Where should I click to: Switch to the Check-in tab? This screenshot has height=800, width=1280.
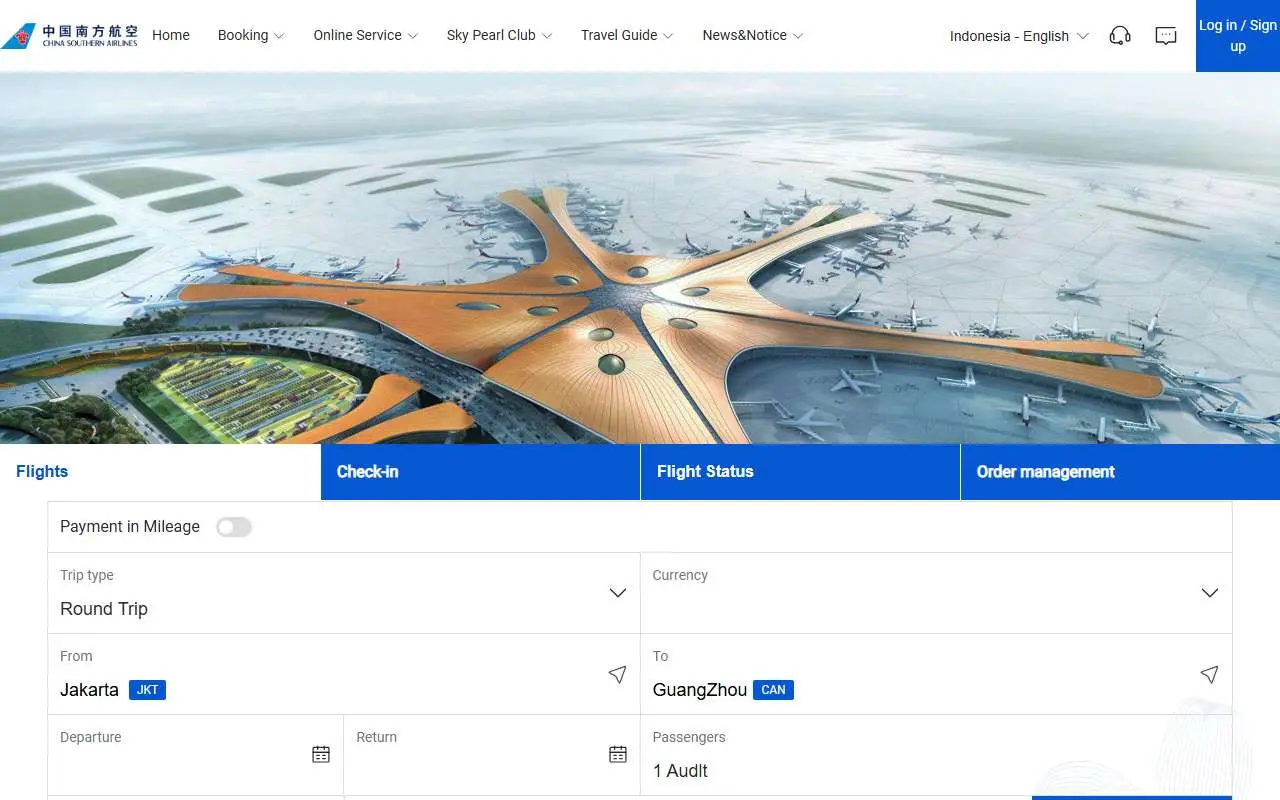pyautogui.click(x=480, y=472)
